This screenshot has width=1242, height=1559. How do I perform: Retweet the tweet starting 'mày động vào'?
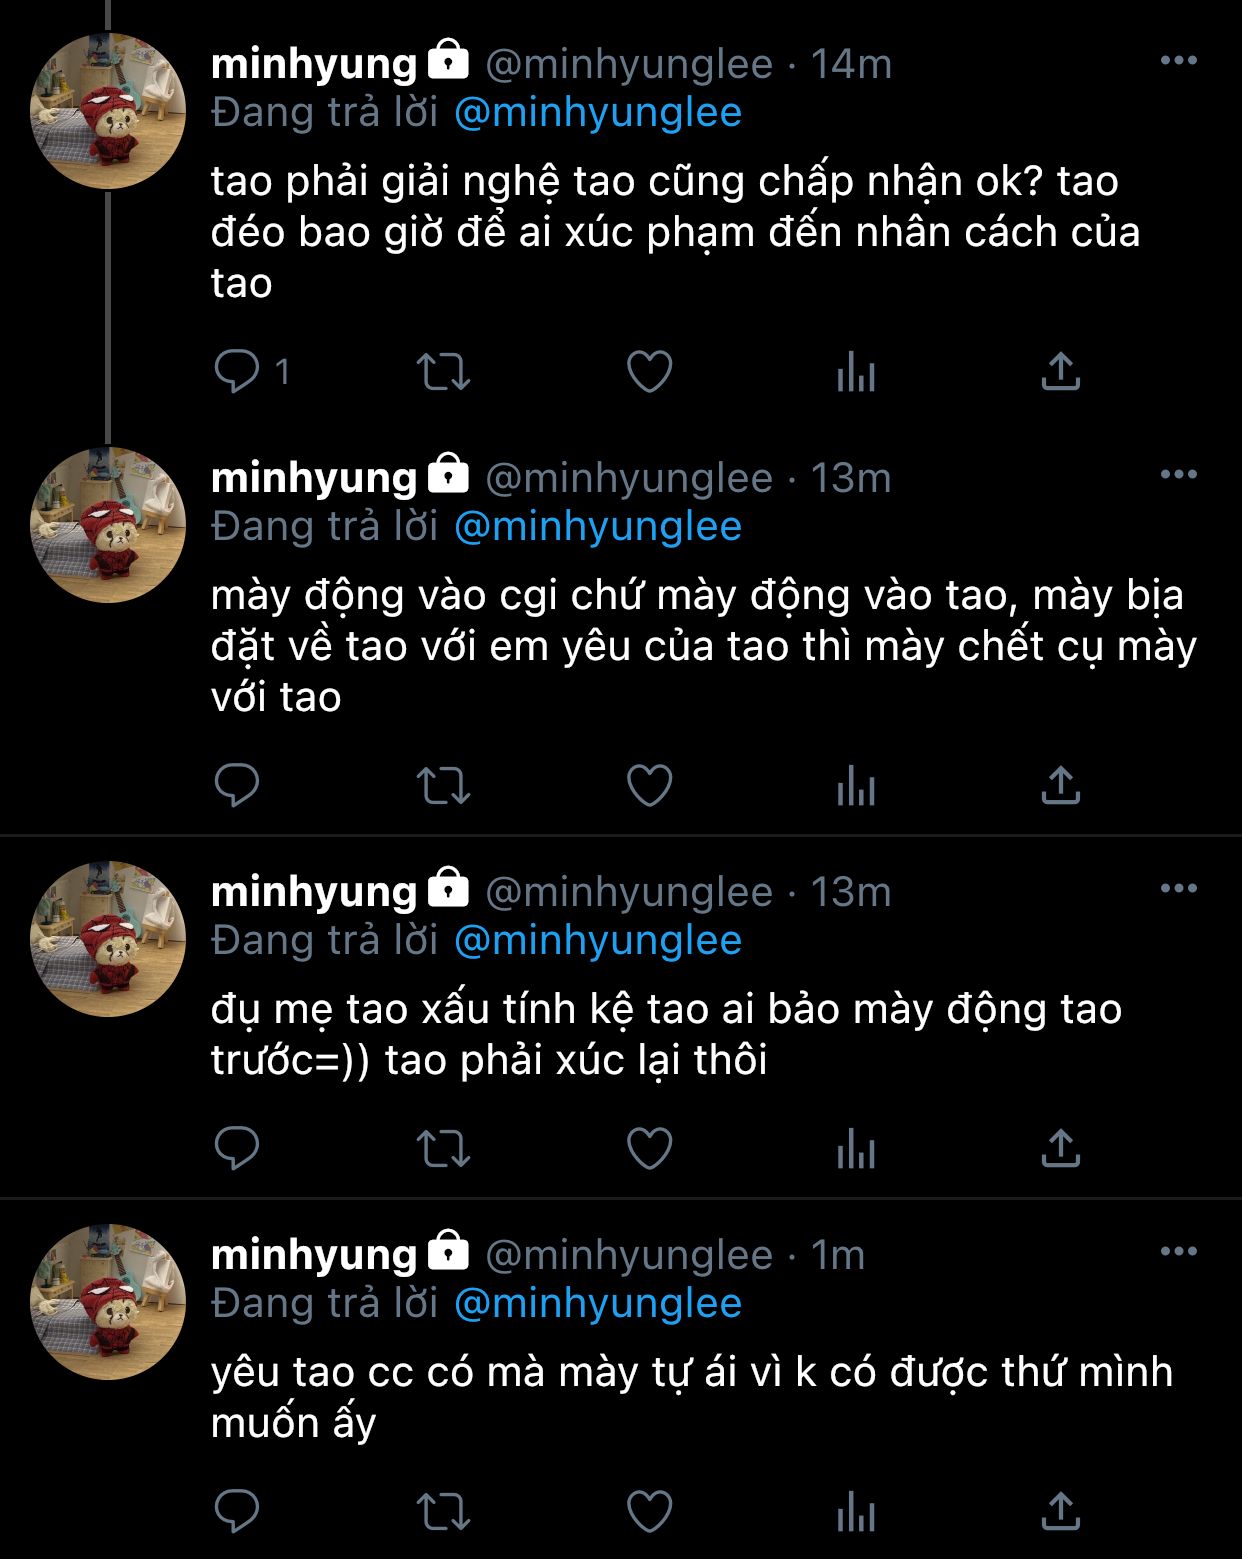point(443,786)
